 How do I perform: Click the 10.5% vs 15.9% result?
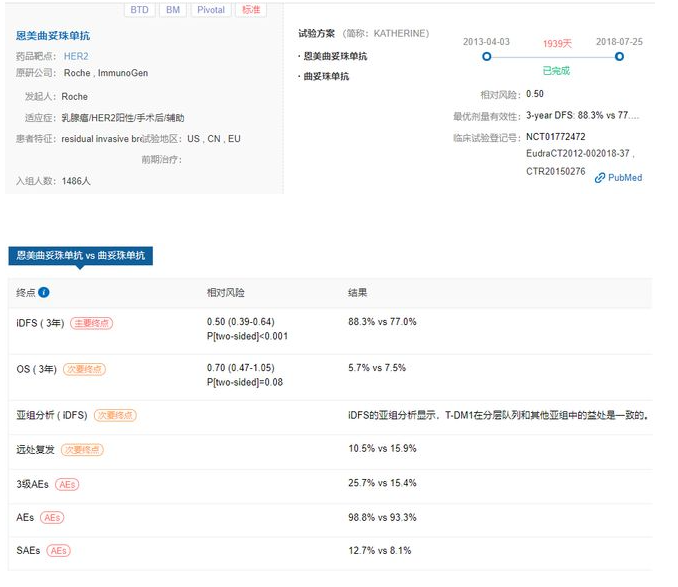tap(382, 448)
